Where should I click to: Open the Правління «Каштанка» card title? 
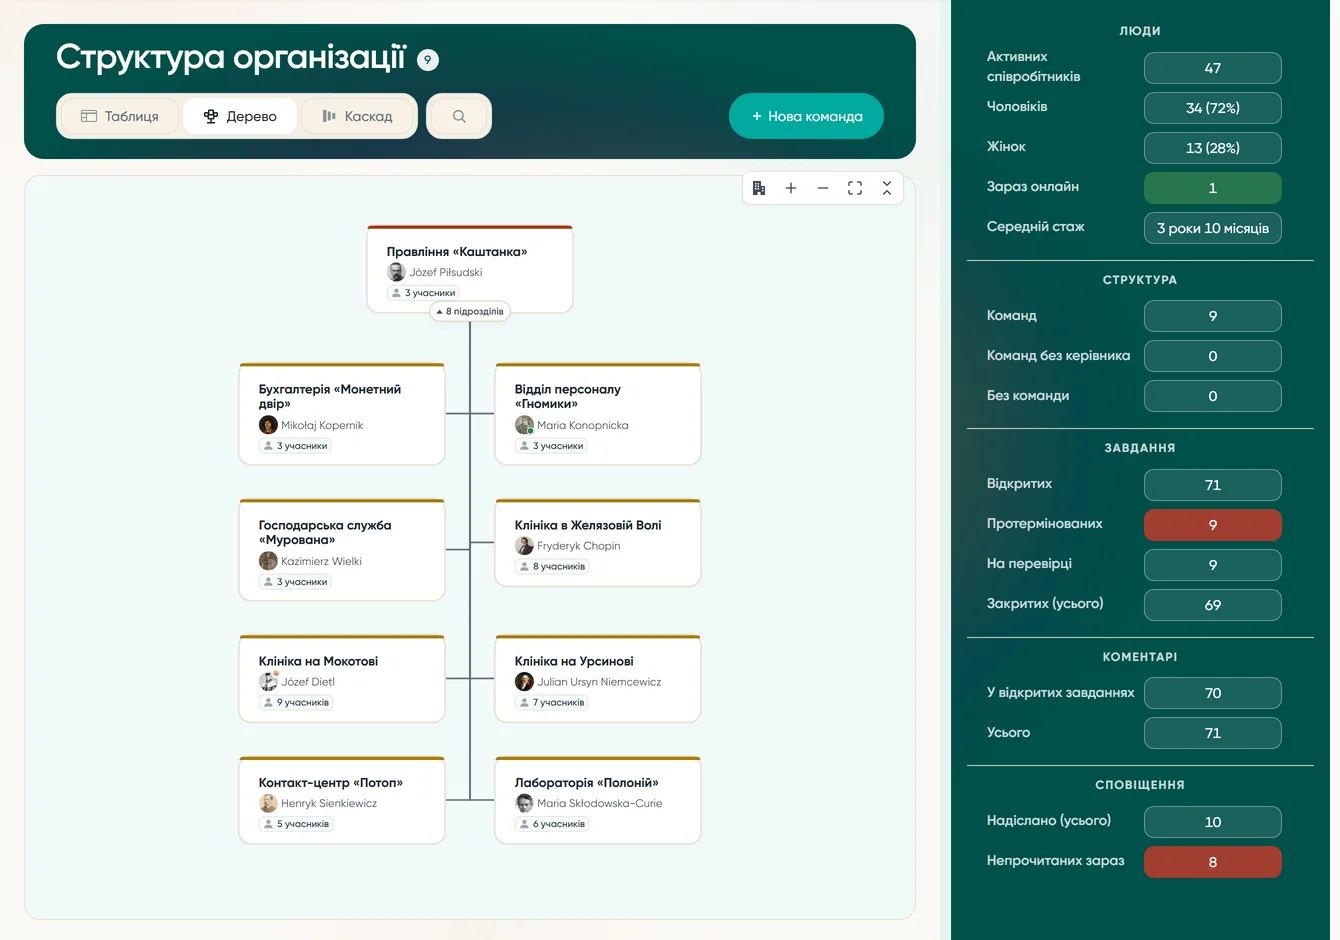pyautogui.click(x=457, y=252)
